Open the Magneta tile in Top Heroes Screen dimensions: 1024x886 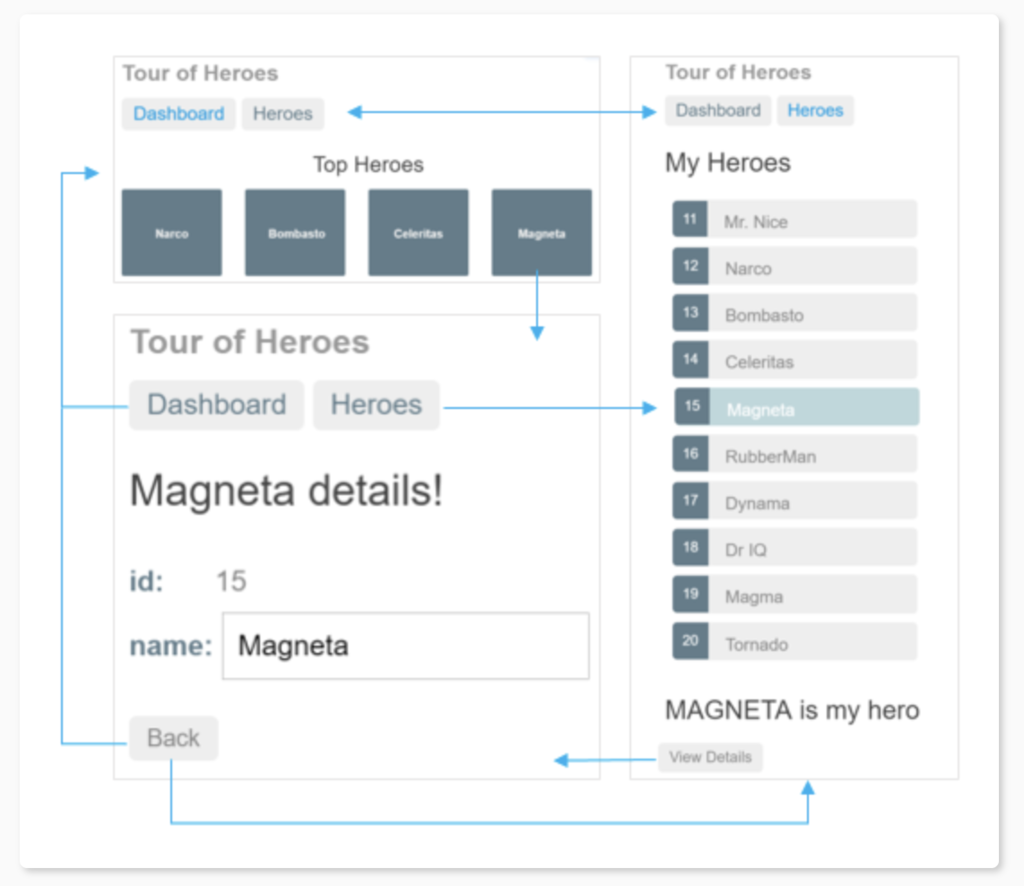click(x=541, y=233)
